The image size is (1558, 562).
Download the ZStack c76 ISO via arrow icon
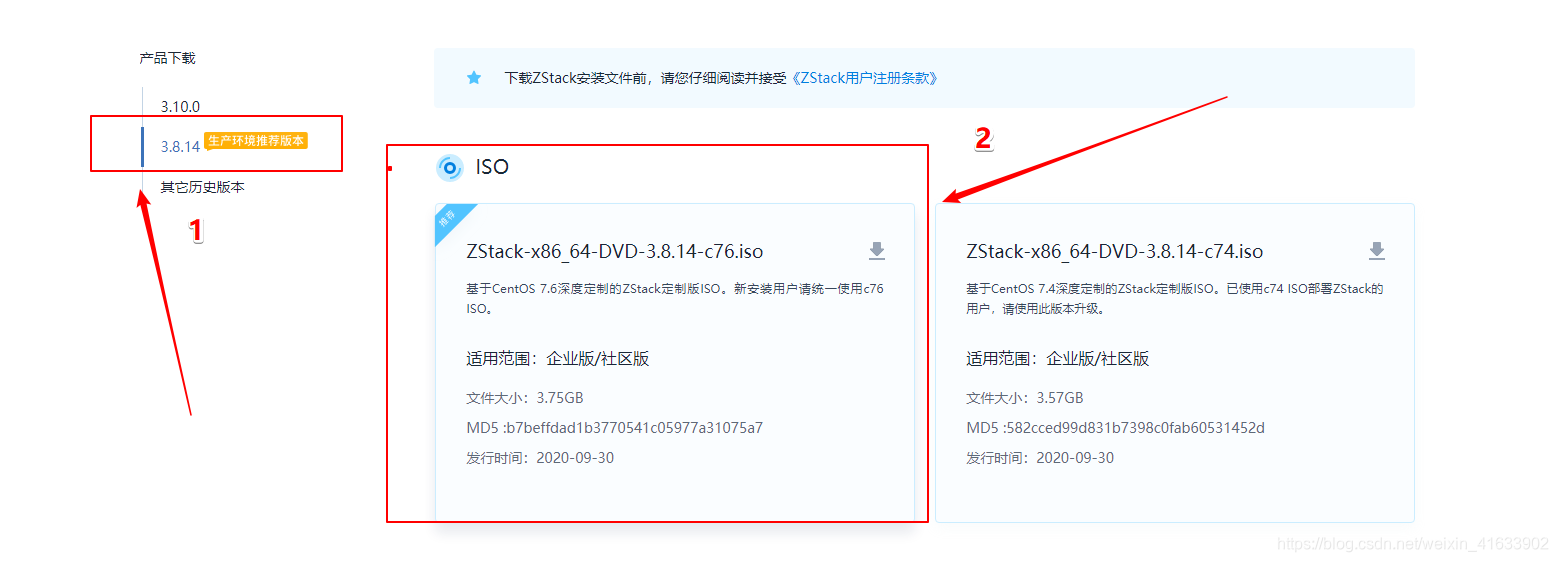(877, 251)
